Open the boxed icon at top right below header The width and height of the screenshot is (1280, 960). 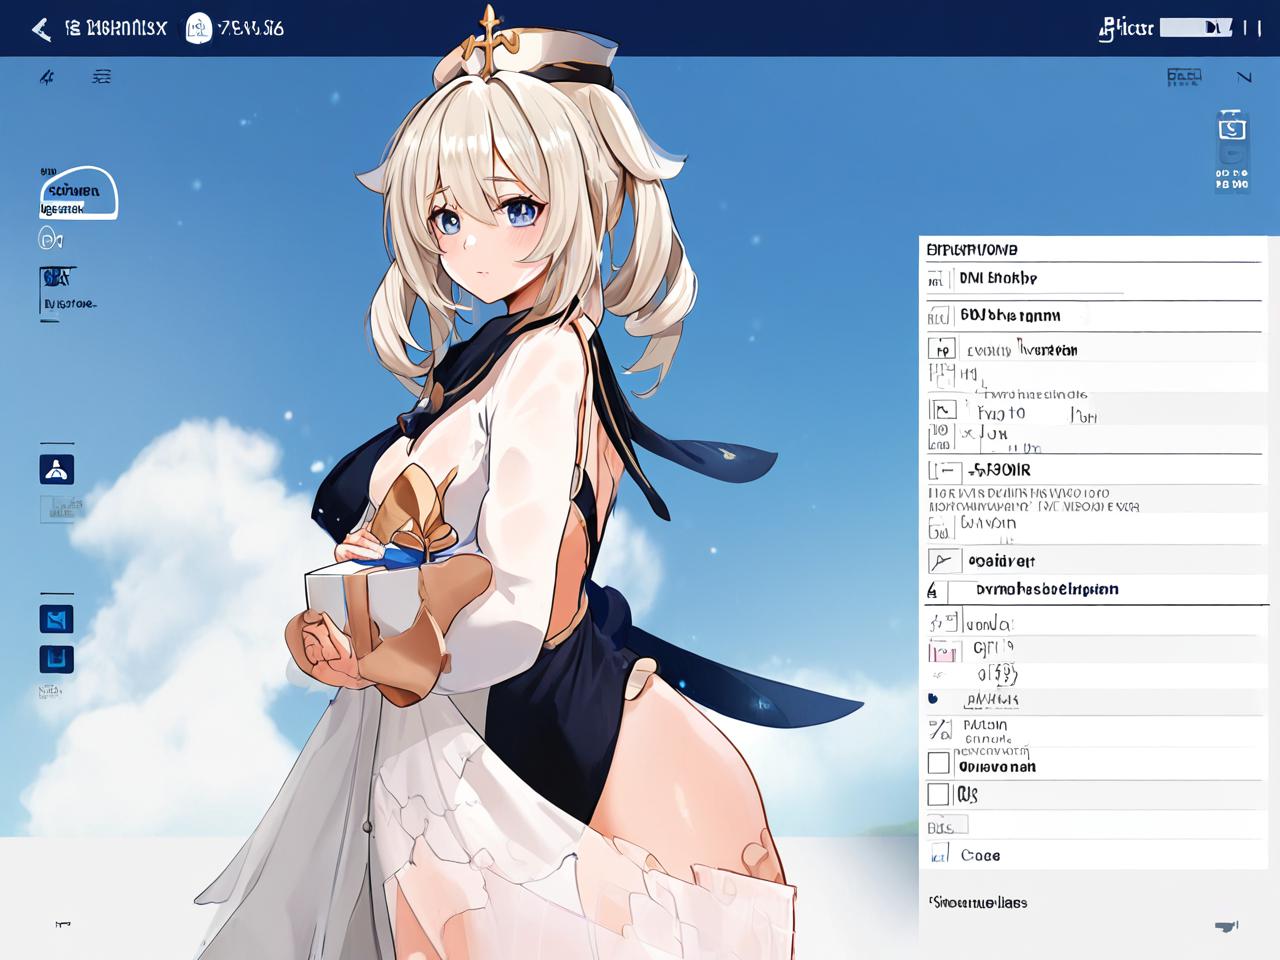click(x=1184, y=77)
